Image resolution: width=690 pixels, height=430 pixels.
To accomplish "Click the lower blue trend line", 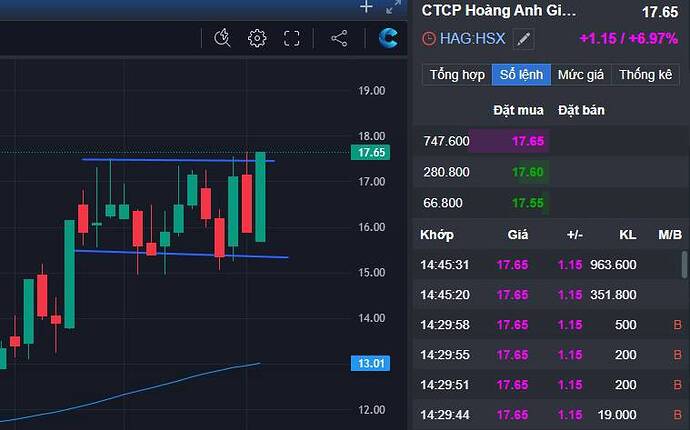I will [181, 254].
